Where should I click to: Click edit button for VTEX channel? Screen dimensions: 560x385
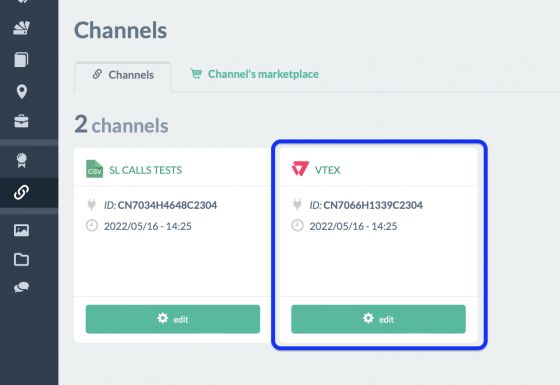click(378, 319)
